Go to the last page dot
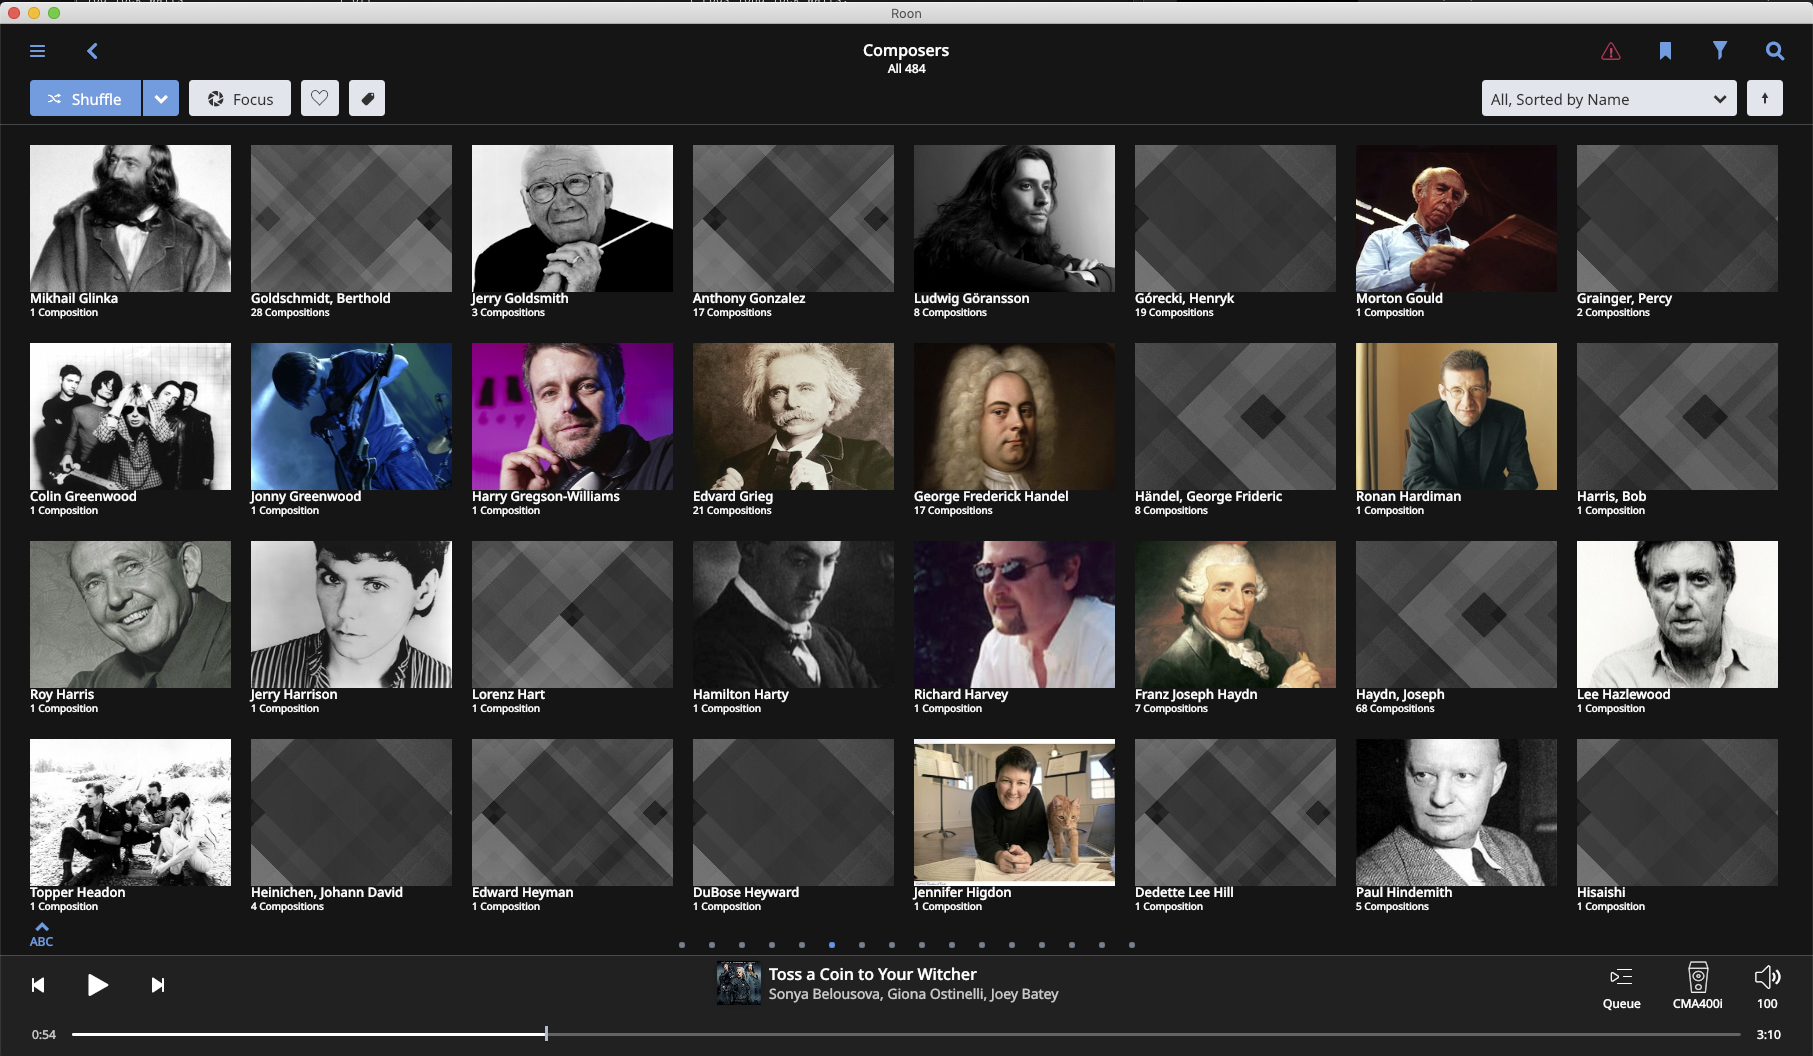 pyautogui.click(x=1132, y=945)
